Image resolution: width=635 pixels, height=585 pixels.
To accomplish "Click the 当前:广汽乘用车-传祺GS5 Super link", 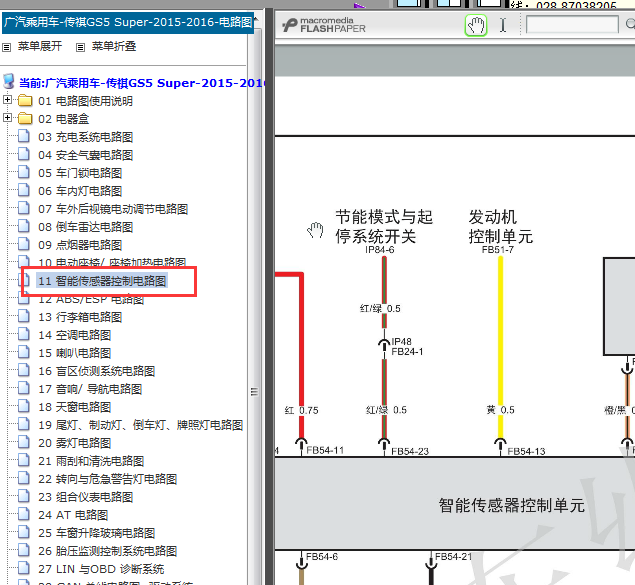I will pos(142,83).
